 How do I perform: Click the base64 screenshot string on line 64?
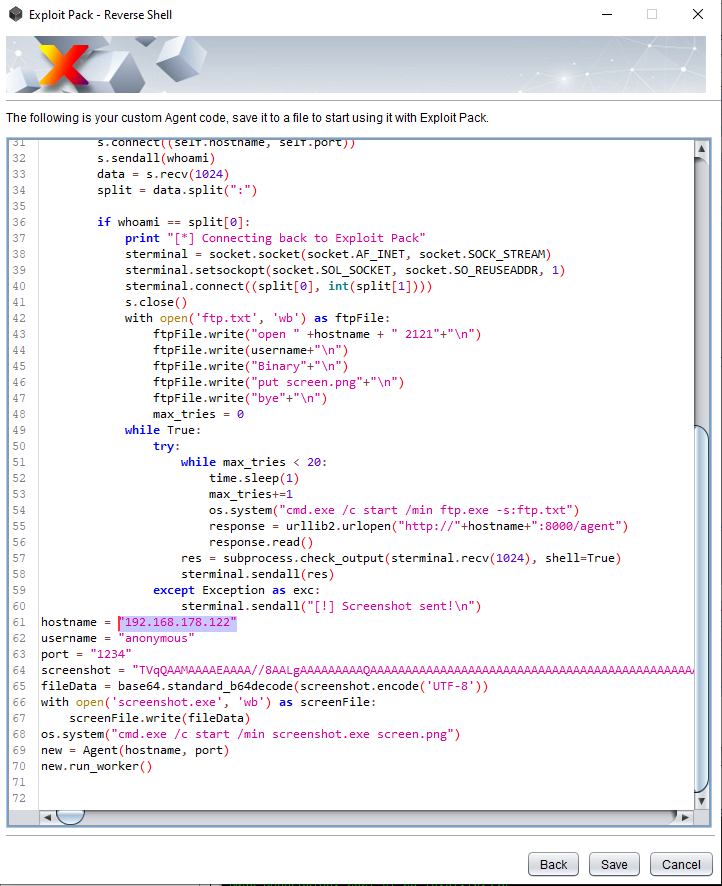pos(413,670)
